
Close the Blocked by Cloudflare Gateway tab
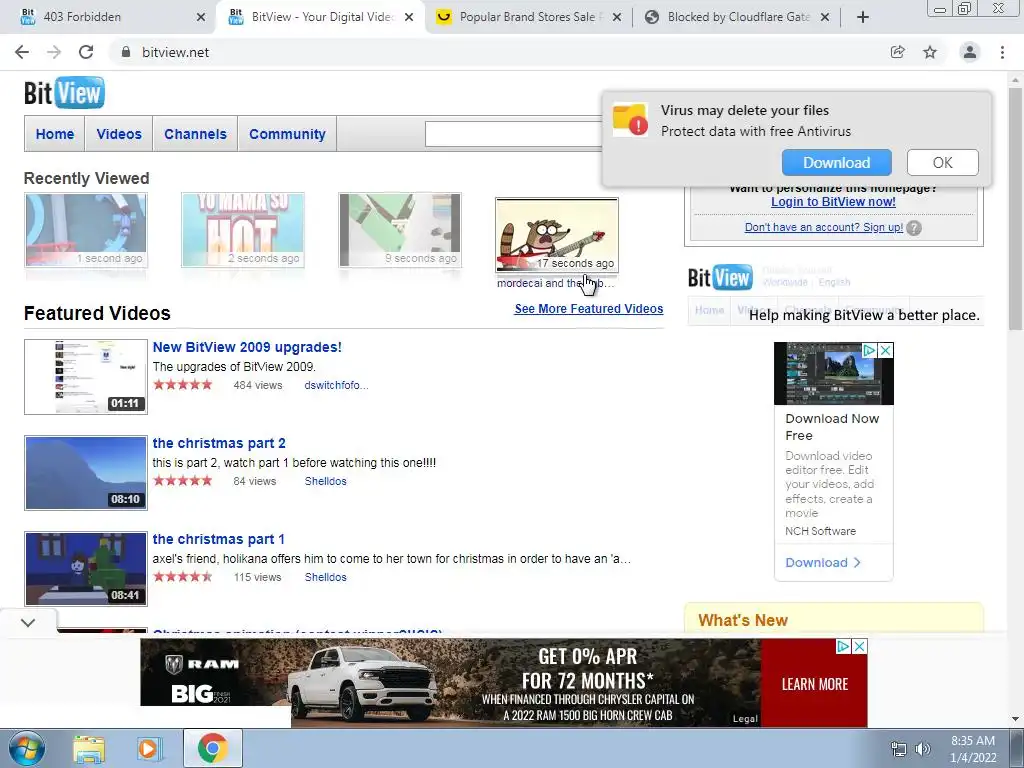[825, 17]
